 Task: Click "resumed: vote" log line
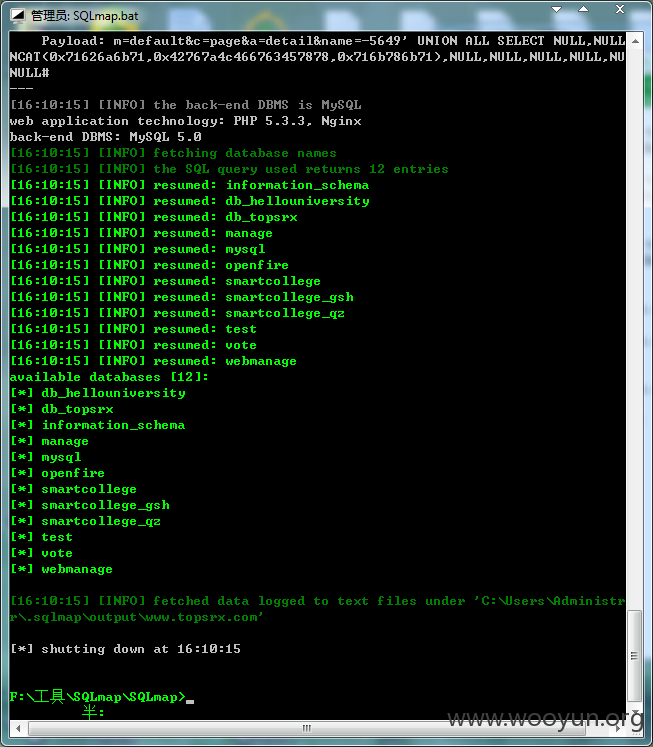coord(133,345)
